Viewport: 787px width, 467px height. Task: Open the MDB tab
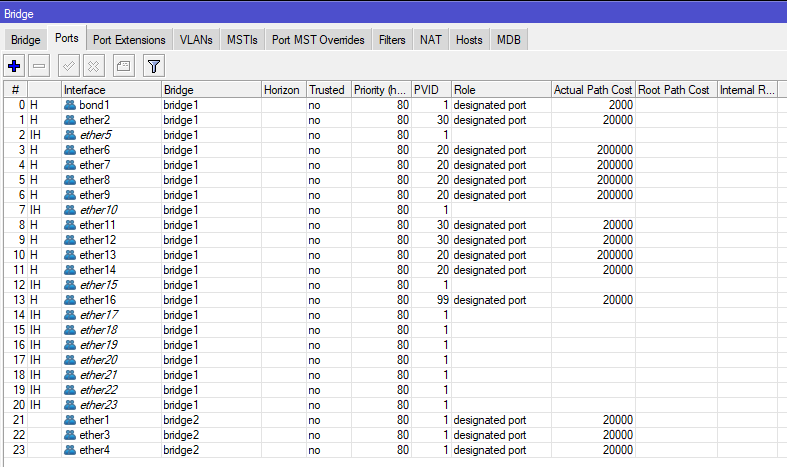(x=508, y=40)
